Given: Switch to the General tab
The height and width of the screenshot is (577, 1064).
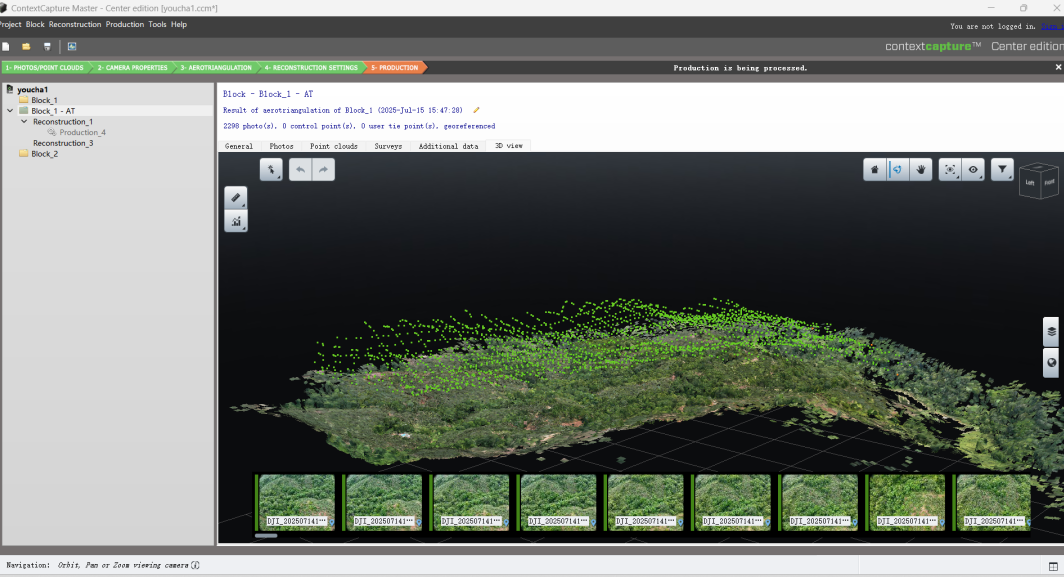Looking at the screenshot, I should [x=239, y=146].
